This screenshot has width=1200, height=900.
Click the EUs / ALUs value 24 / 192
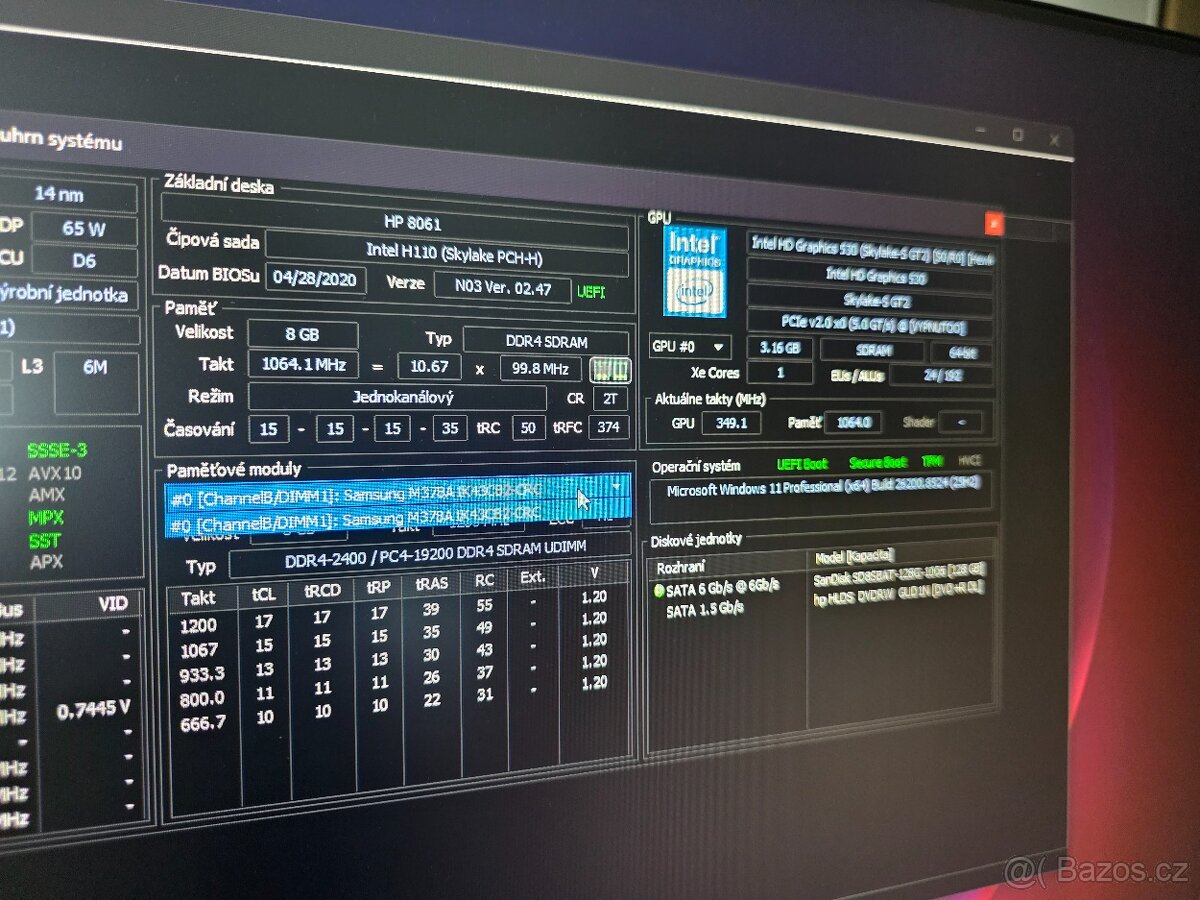pos(940,377)
